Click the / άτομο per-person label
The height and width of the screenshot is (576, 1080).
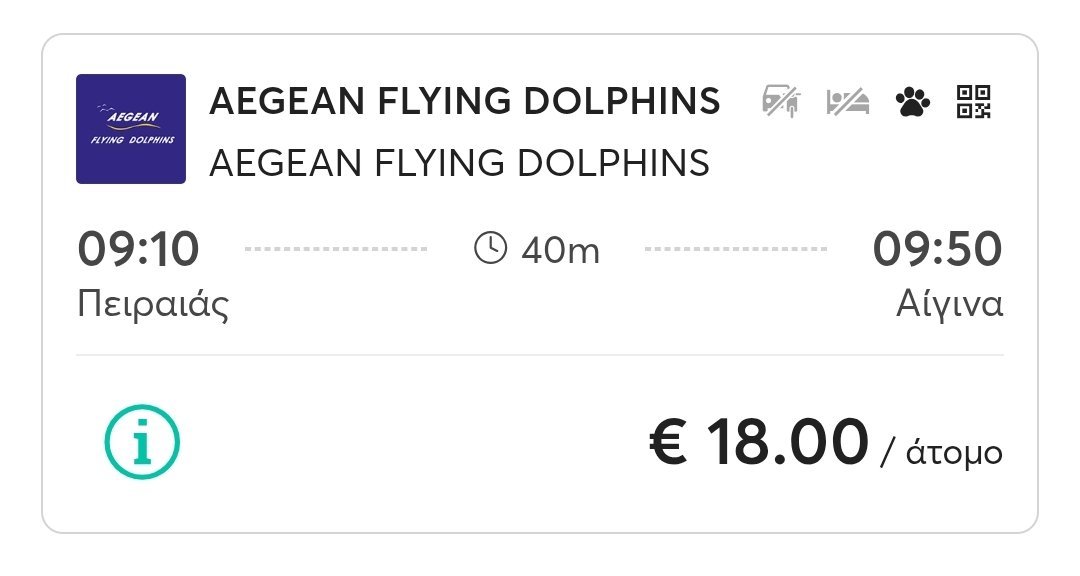coord(942,452)
